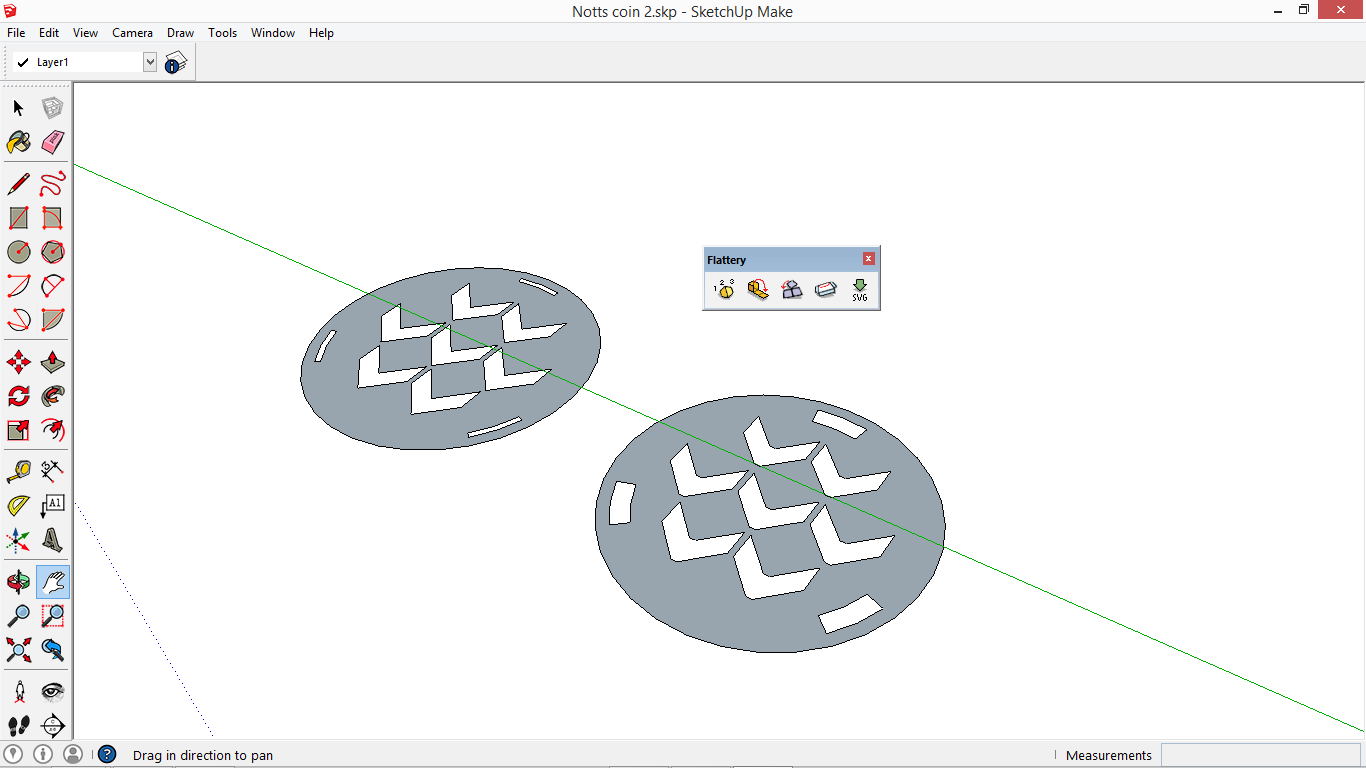Open the Layer Manager dialog

[176, 61]
